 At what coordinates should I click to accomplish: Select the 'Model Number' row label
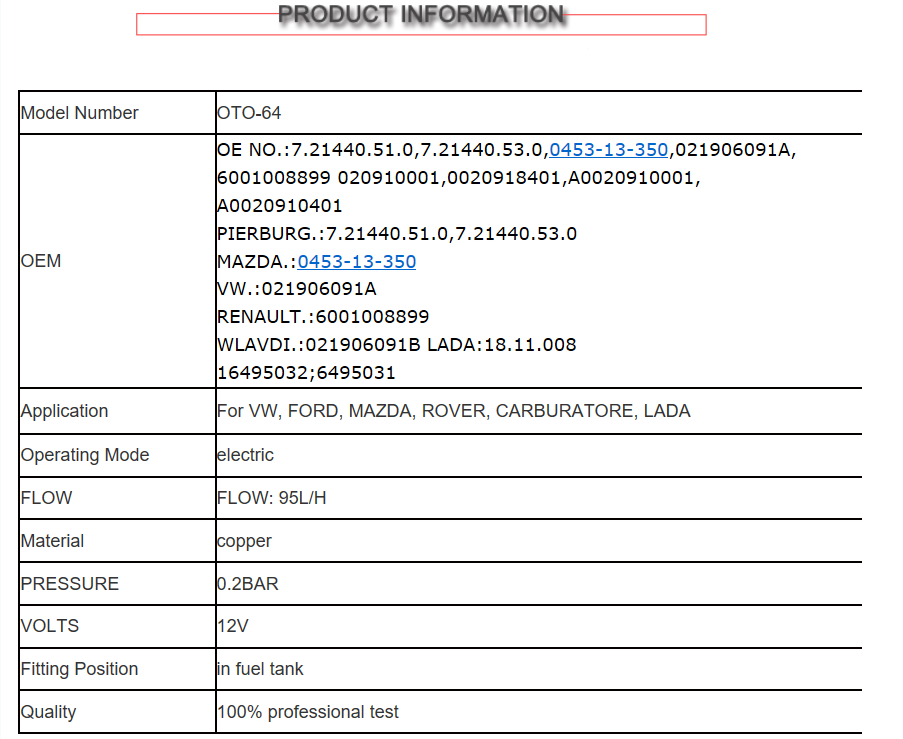(79, 113)
